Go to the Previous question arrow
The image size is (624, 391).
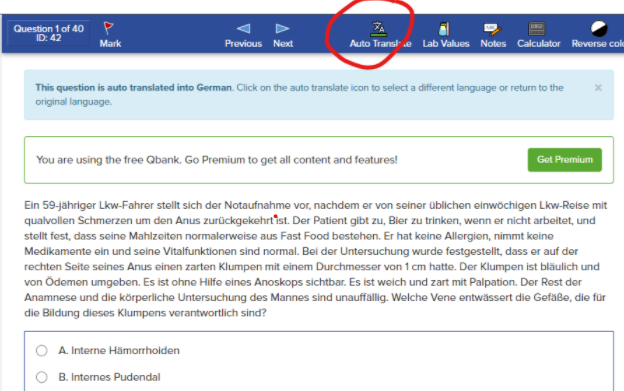point(243,29)
